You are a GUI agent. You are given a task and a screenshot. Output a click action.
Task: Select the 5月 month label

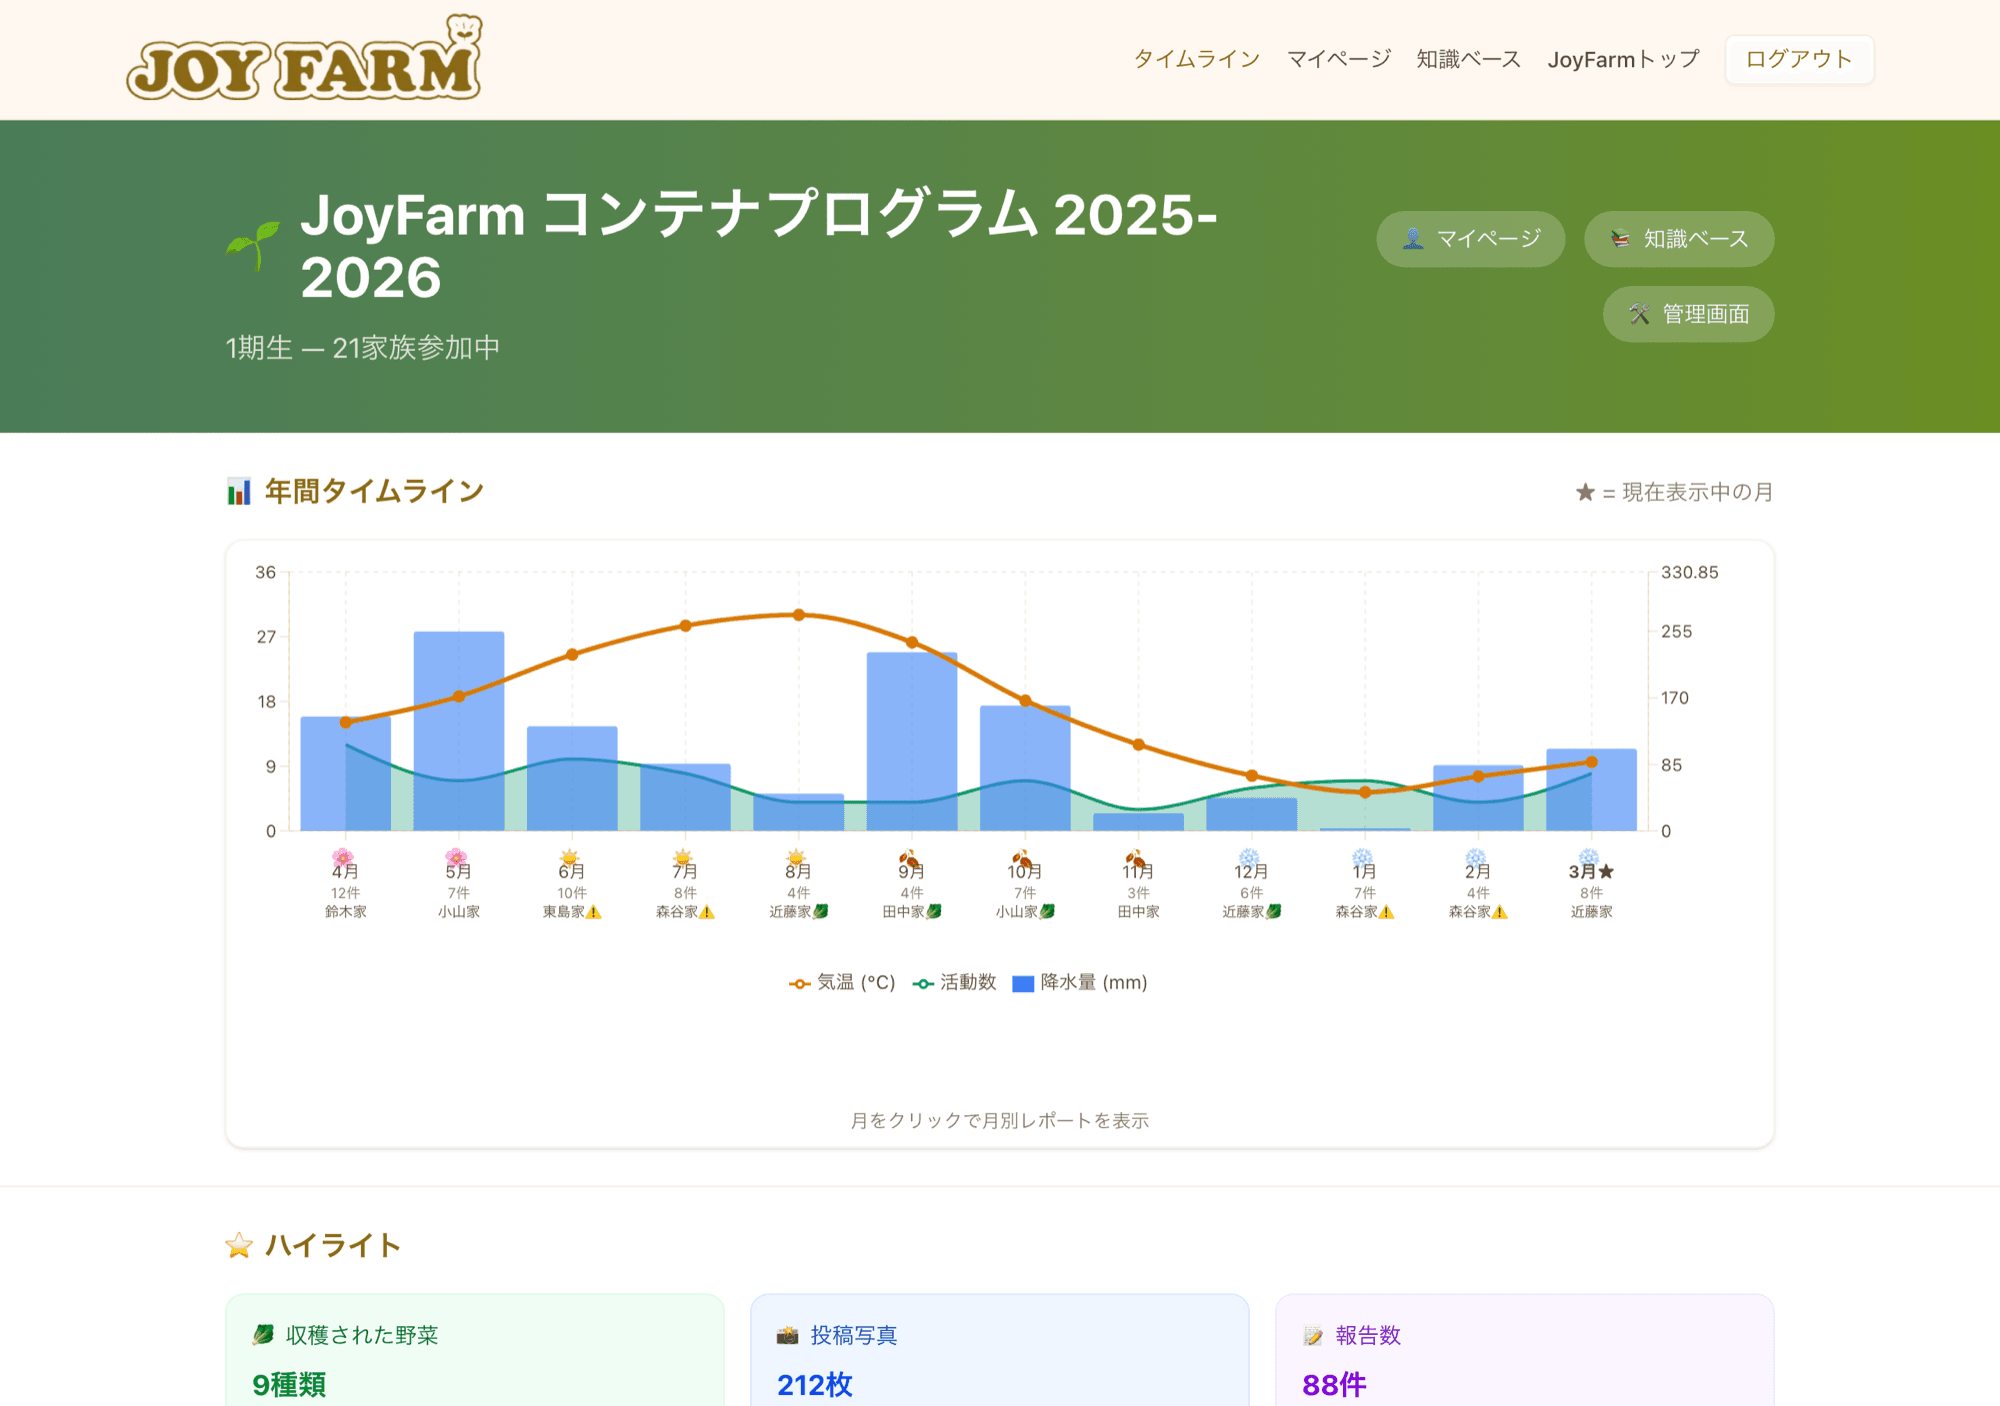[x=458, y=871]
